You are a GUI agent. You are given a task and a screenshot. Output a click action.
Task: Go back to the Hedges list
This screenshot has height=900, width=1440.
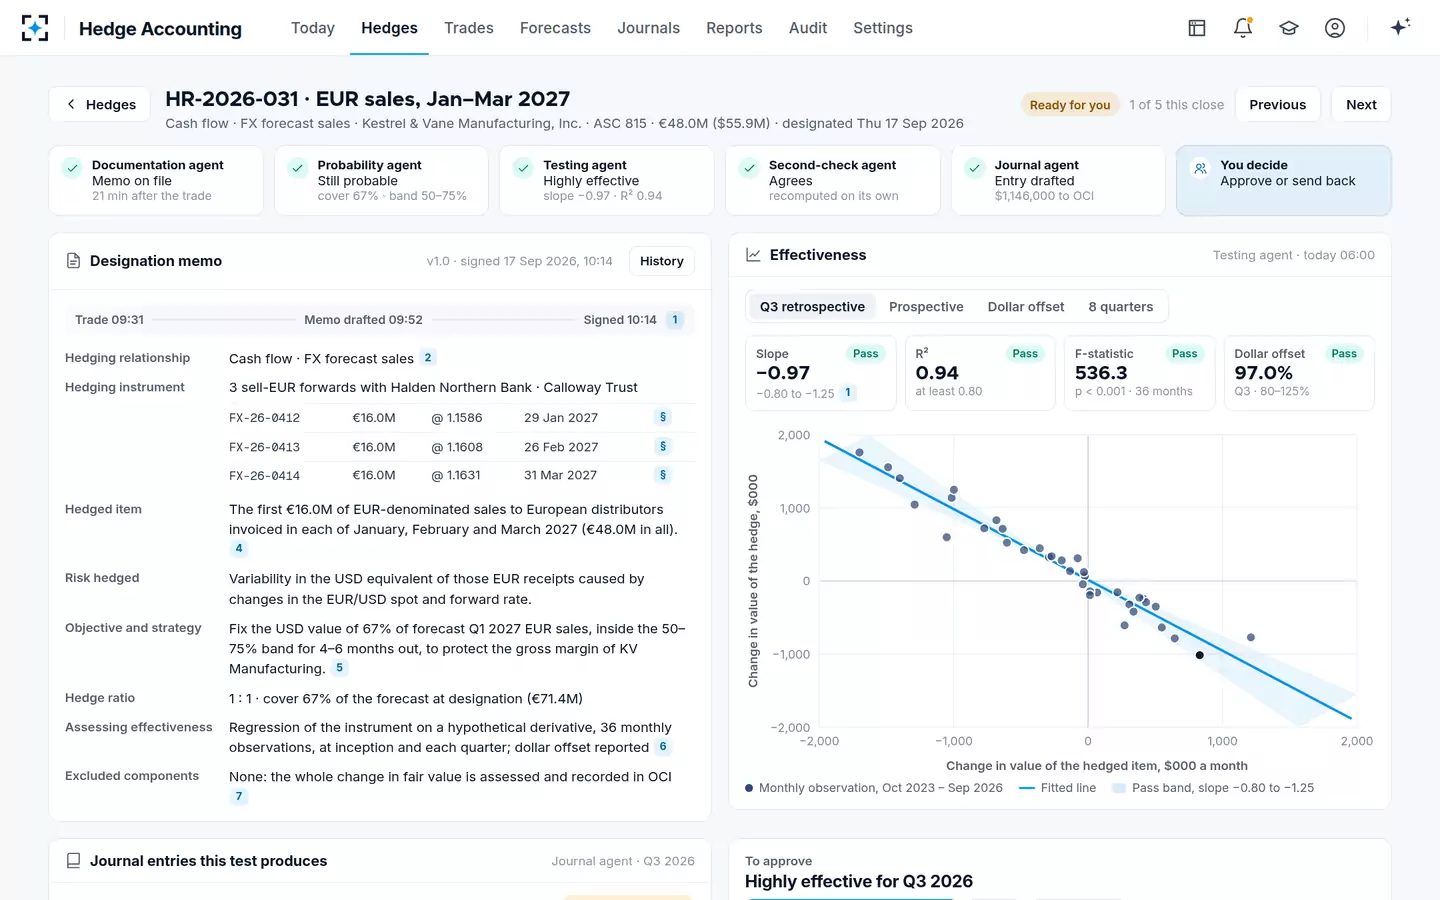[100, 104]
